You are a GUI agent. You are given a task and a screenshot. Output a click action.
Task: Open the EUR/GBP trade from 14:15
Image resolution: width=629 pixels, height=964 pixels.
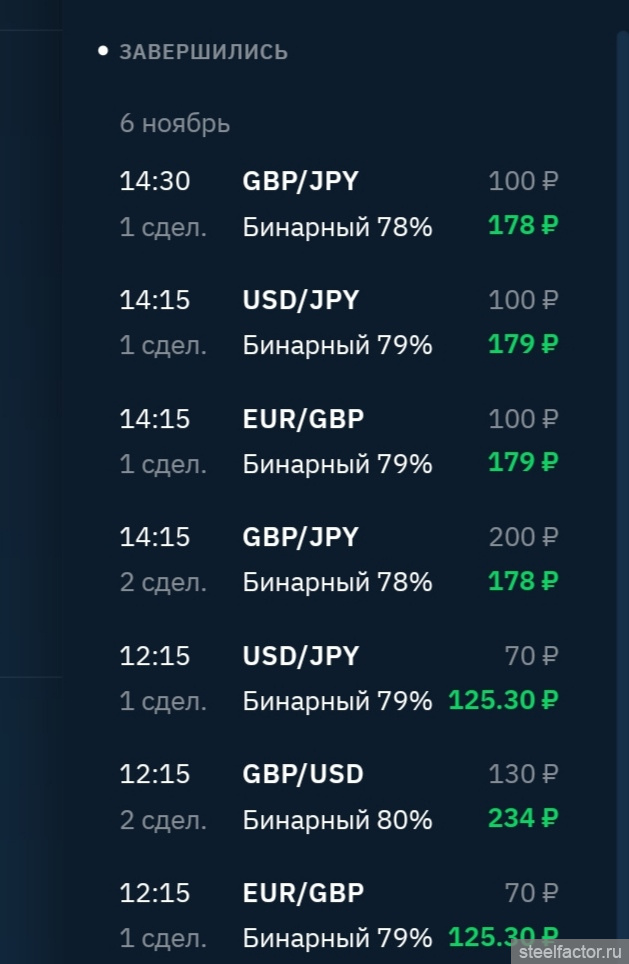[303, 418]
